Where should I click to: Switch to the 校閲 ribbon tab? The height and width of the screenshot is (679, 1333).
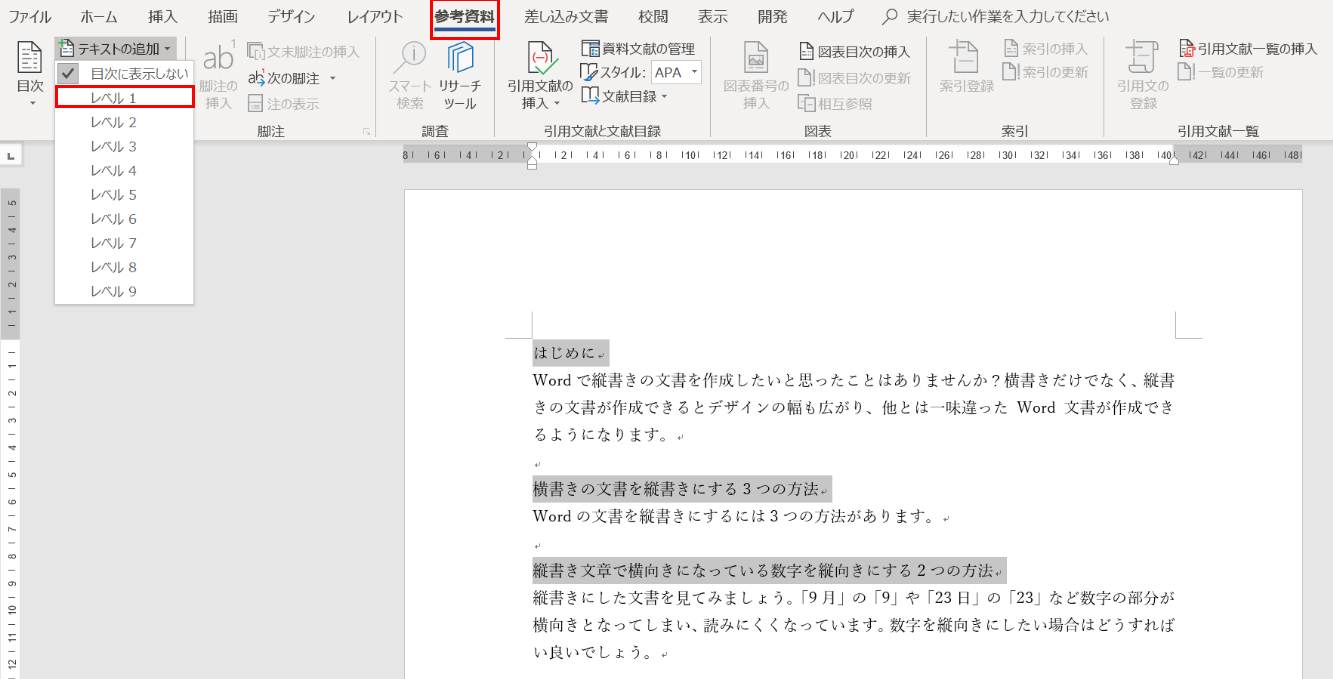[x=652, y=16]
